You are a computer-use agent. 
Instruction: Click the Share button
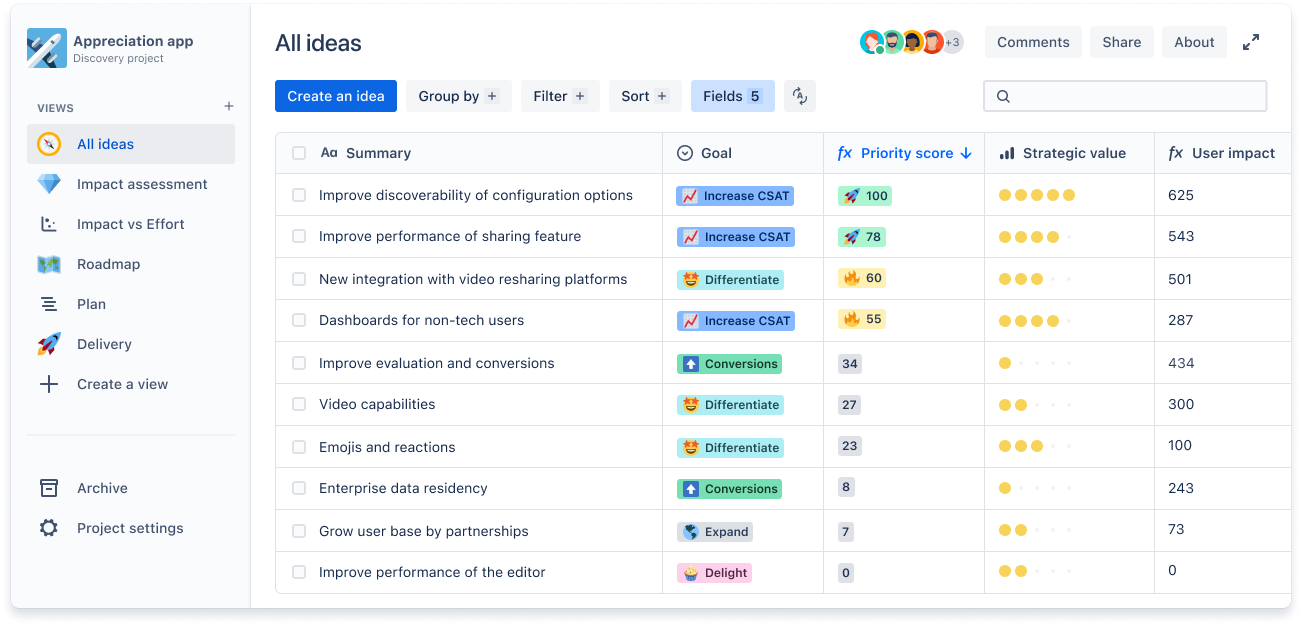click(1121, 42)
